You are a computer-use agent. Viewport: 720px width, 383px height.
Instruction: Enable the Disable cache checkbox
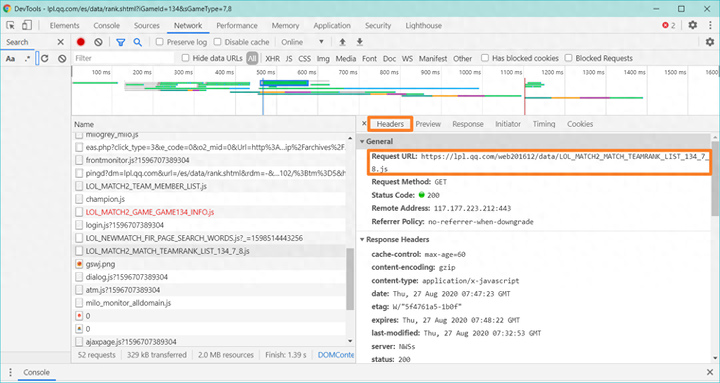(218, 42)
